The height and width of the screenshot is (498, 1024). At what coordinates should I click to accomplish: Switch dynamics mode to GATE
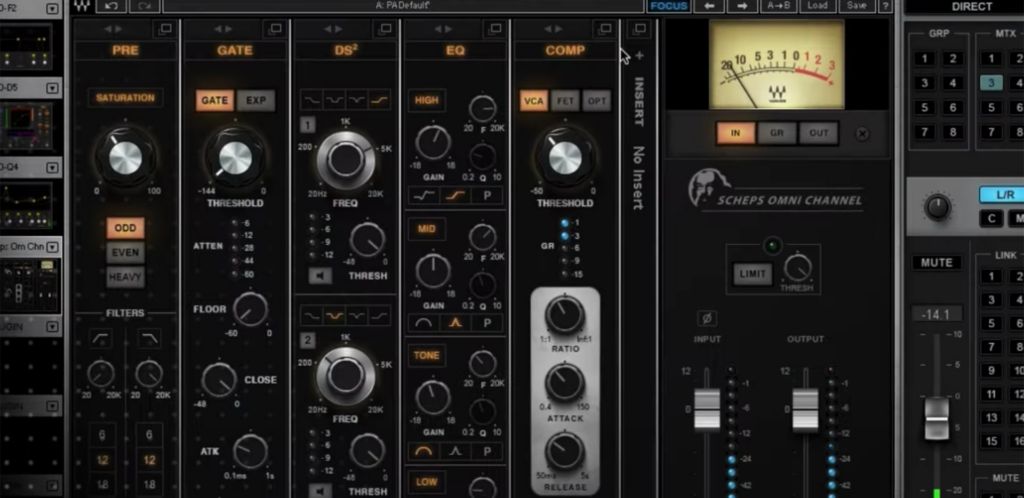[x=215, y=101]
